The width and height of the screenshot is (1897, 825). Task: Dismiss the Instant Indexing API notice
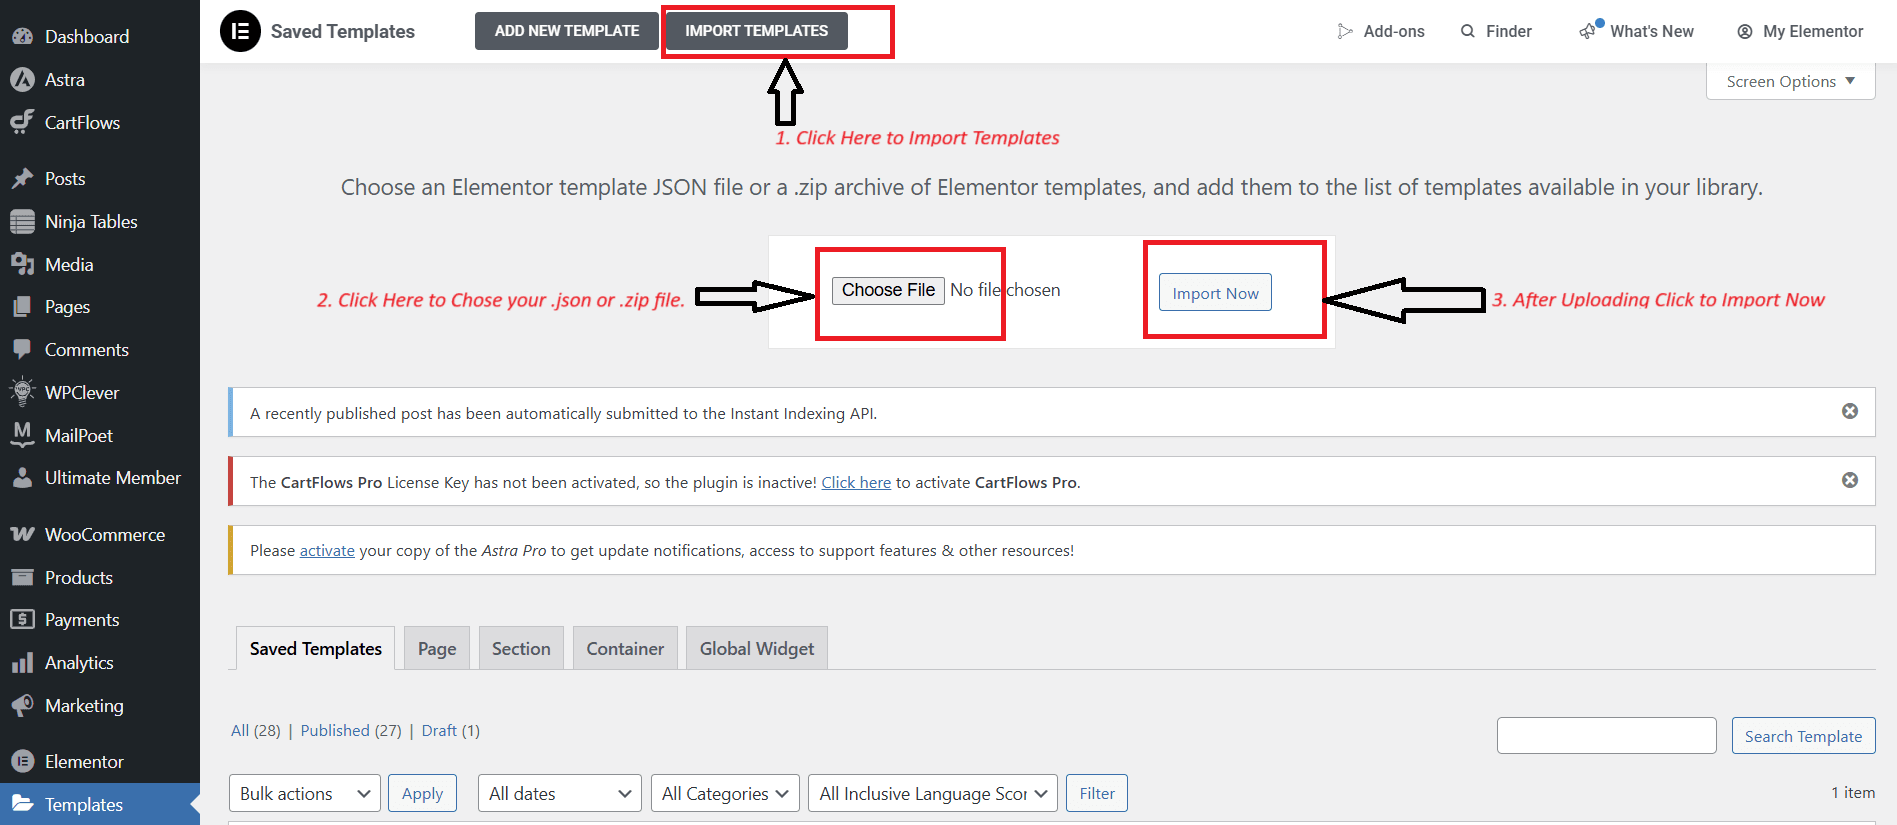(x=1850, y=411)
